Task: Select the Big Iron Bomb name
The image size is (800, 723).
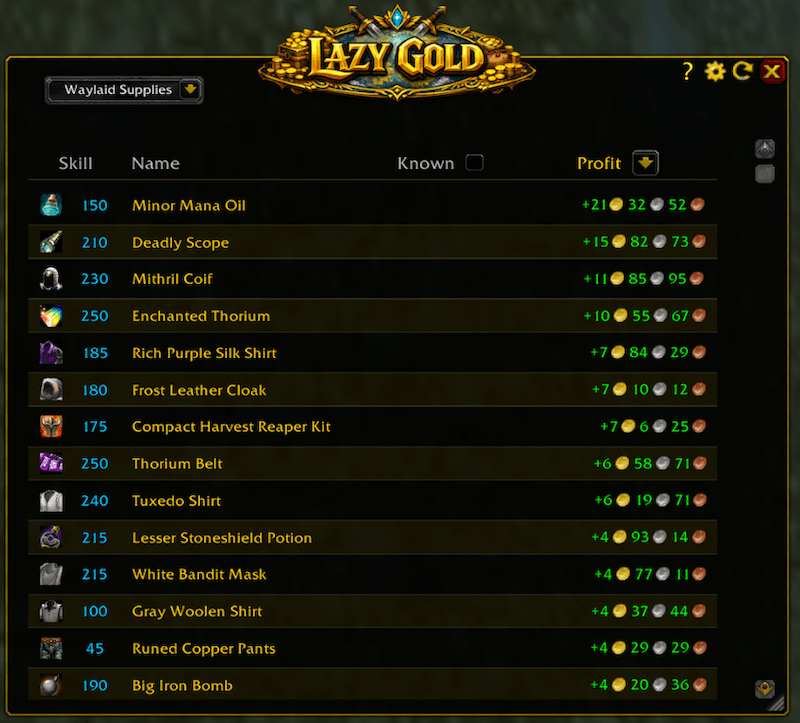Action: pos(182,686)
